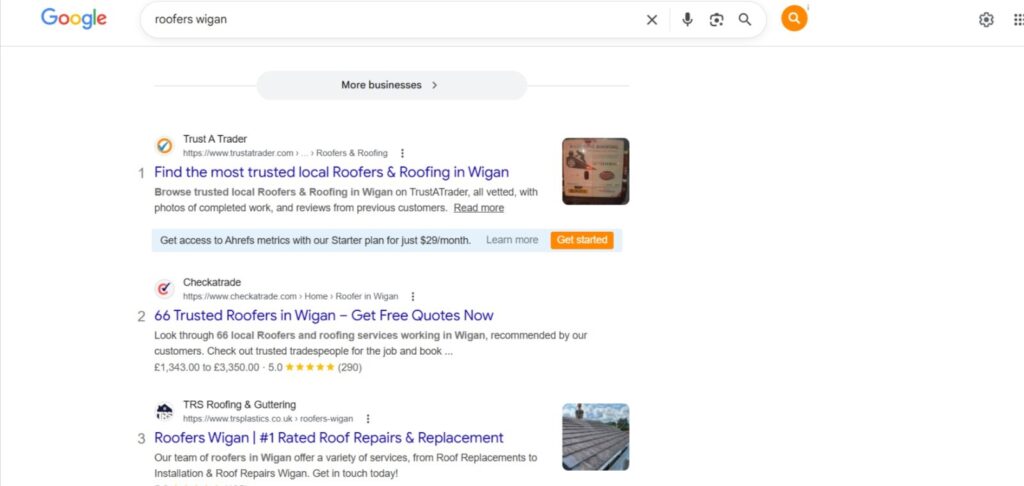Click the Checkatrade favicon
This screenshot has width=1024, height=486.
165,289
